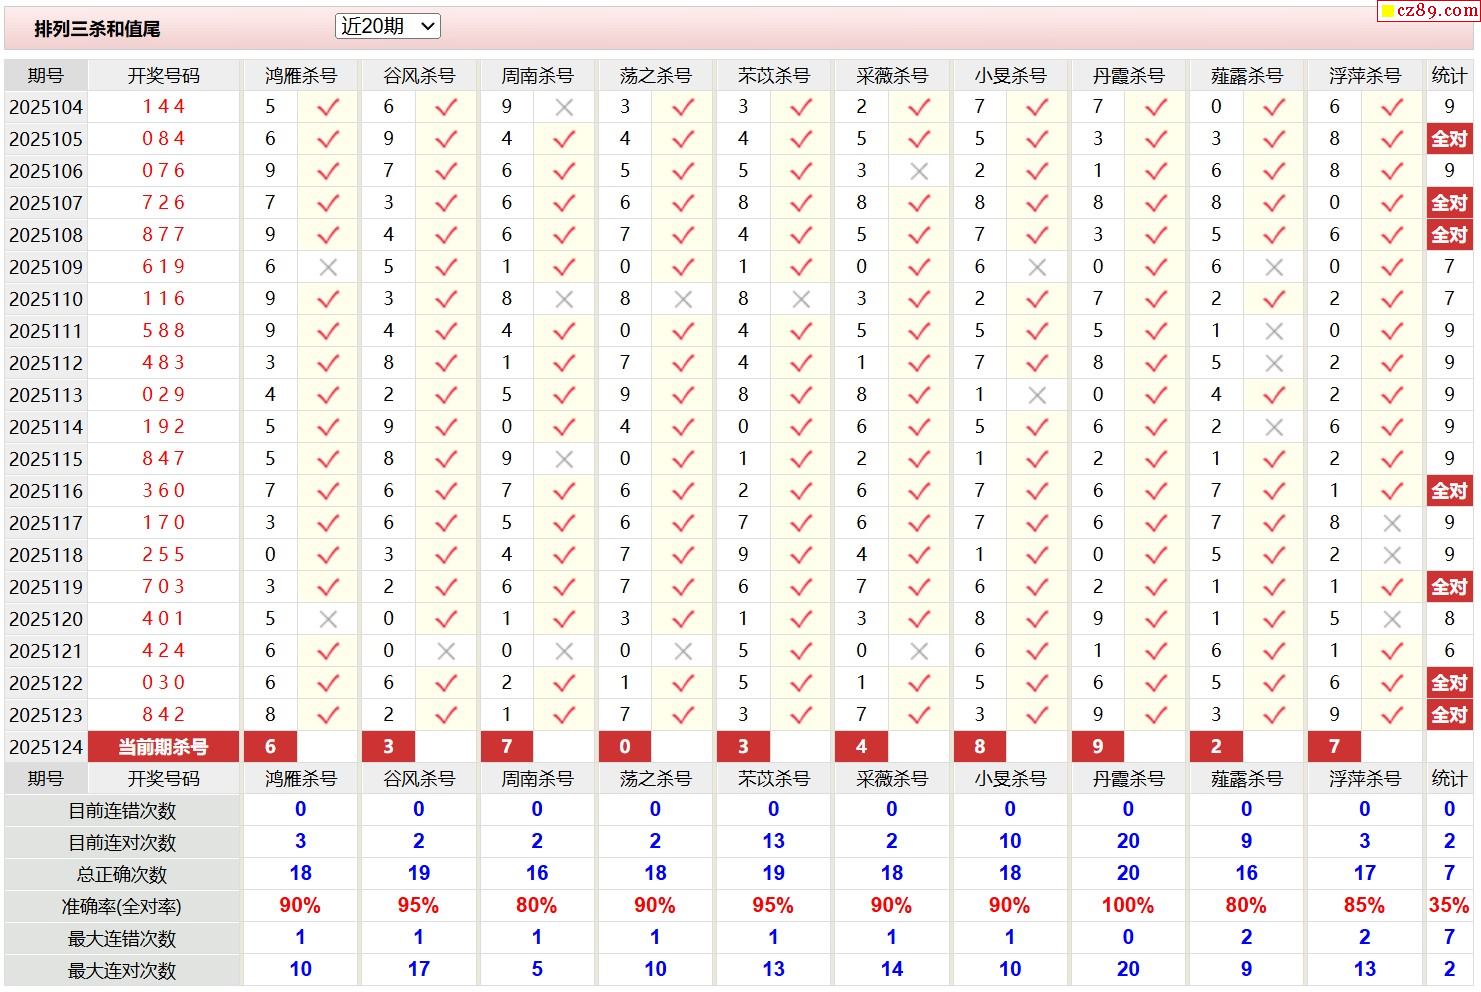
Task: Click the 目前连对次数 row label
Action: point(122,843)
